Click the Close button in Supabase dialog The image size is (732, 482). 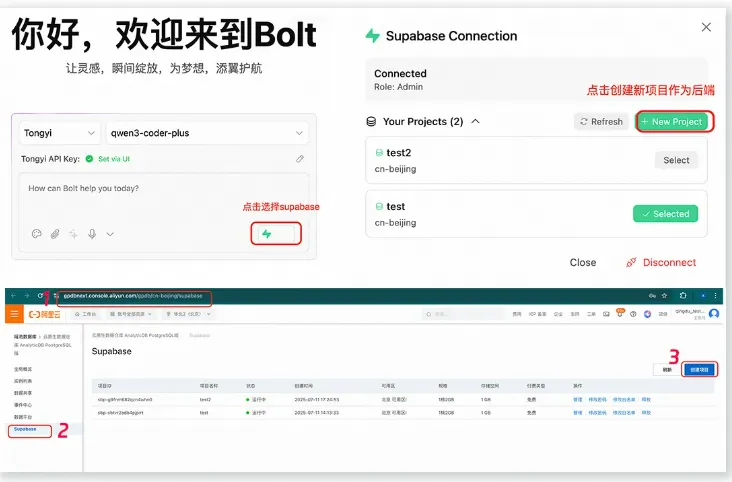(x=583, y=262)
